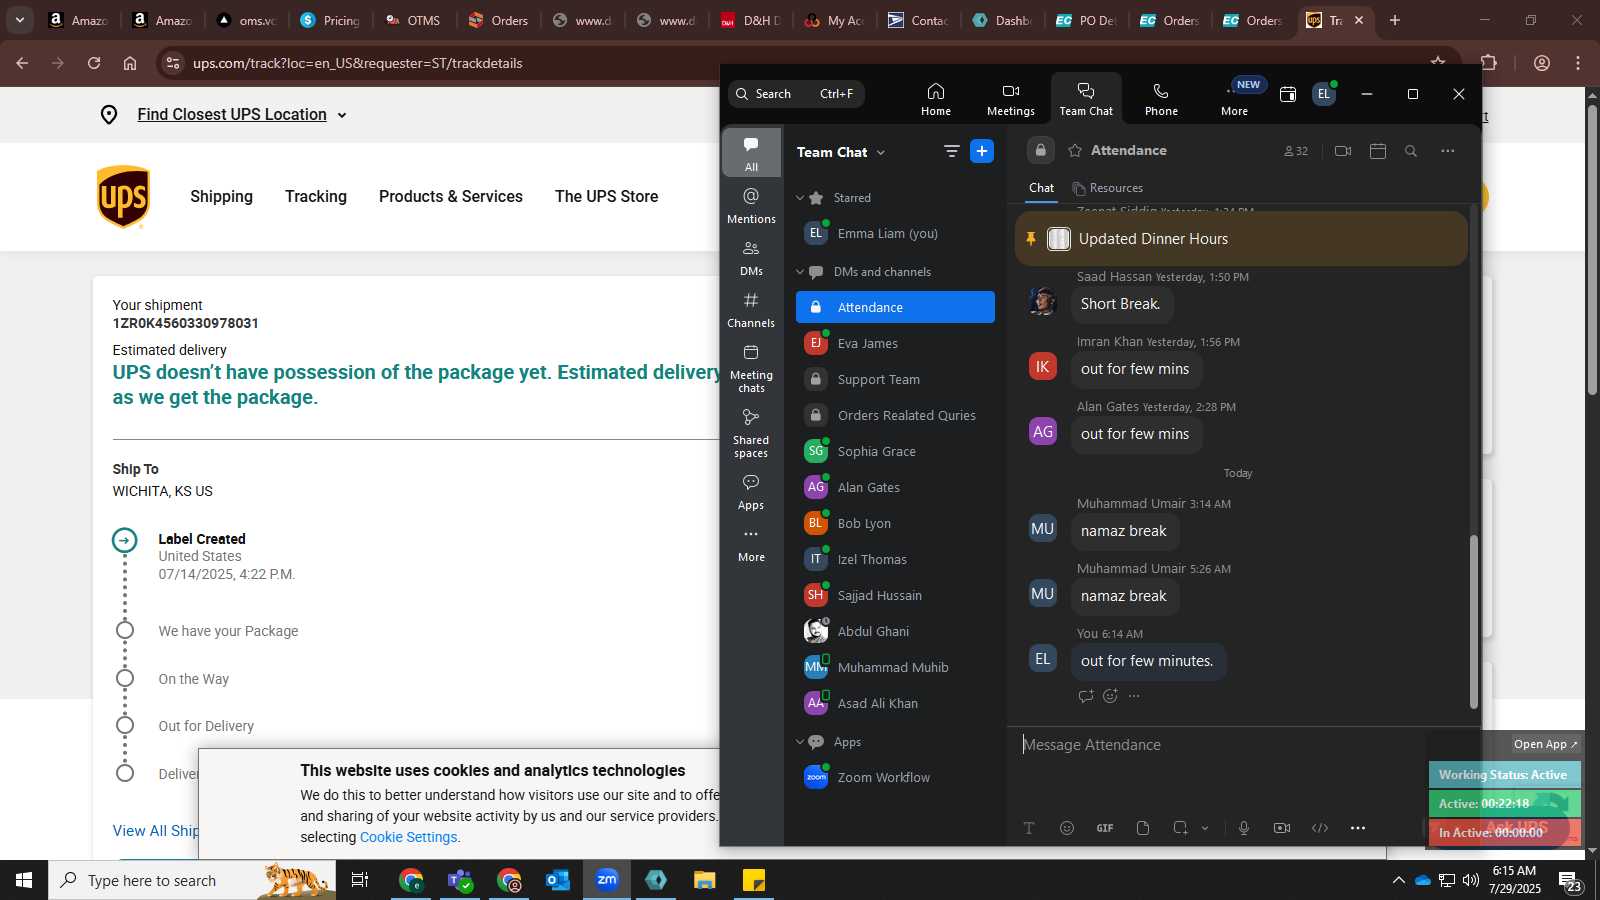Screen dimensions: 1600x900
Task: Click the text formatting icon in composer
Action: (x=1029, y=828)
